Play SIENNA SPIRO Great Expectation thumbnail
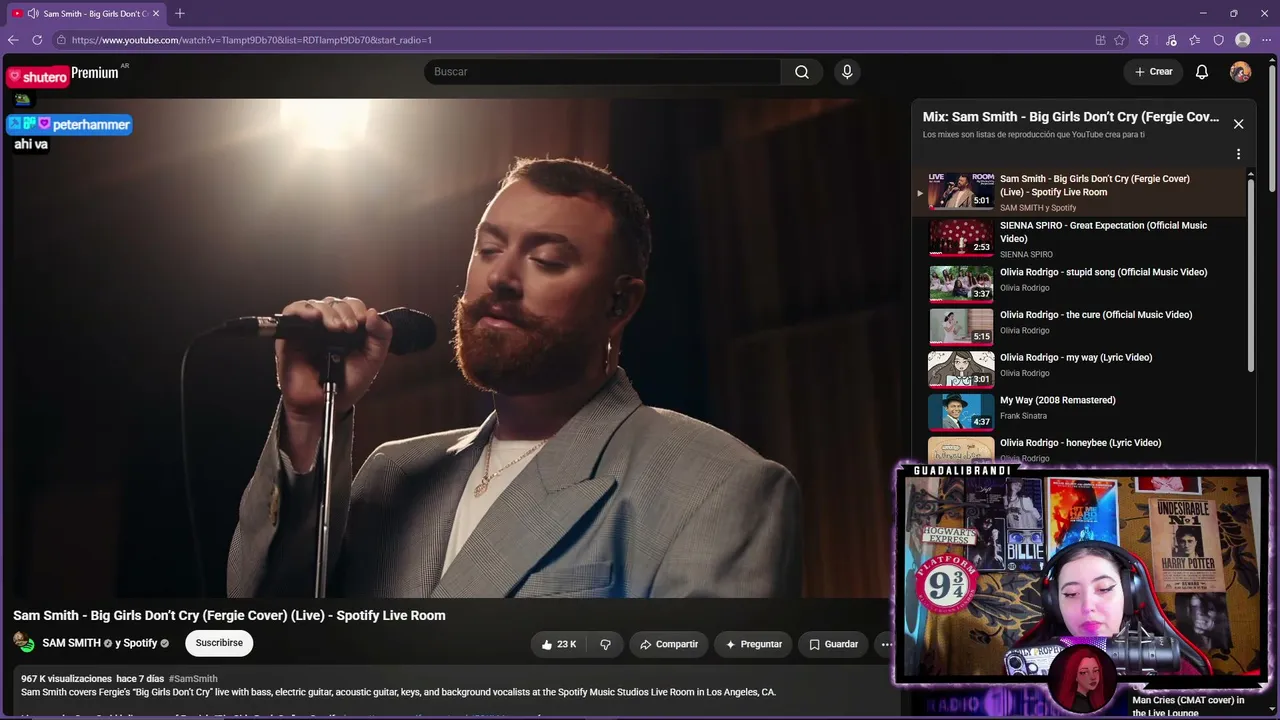This screenshot has width=1280, height=720. point(961,238)
